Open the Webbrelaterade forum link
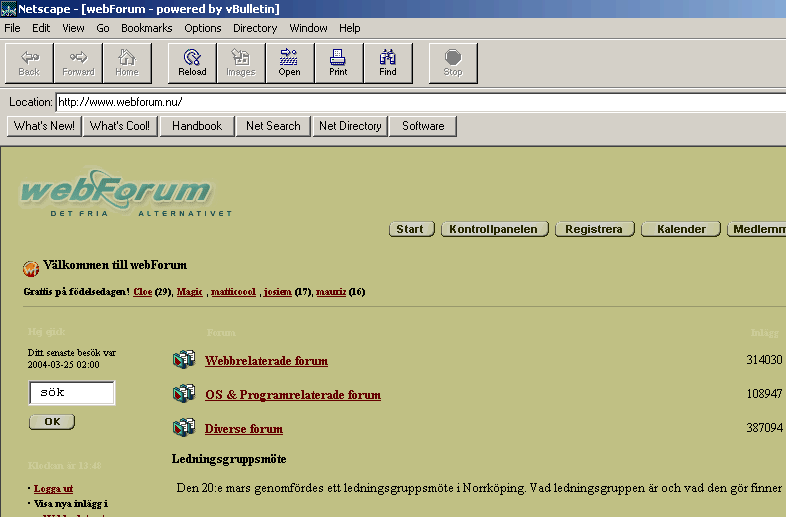 pos(266,361)
